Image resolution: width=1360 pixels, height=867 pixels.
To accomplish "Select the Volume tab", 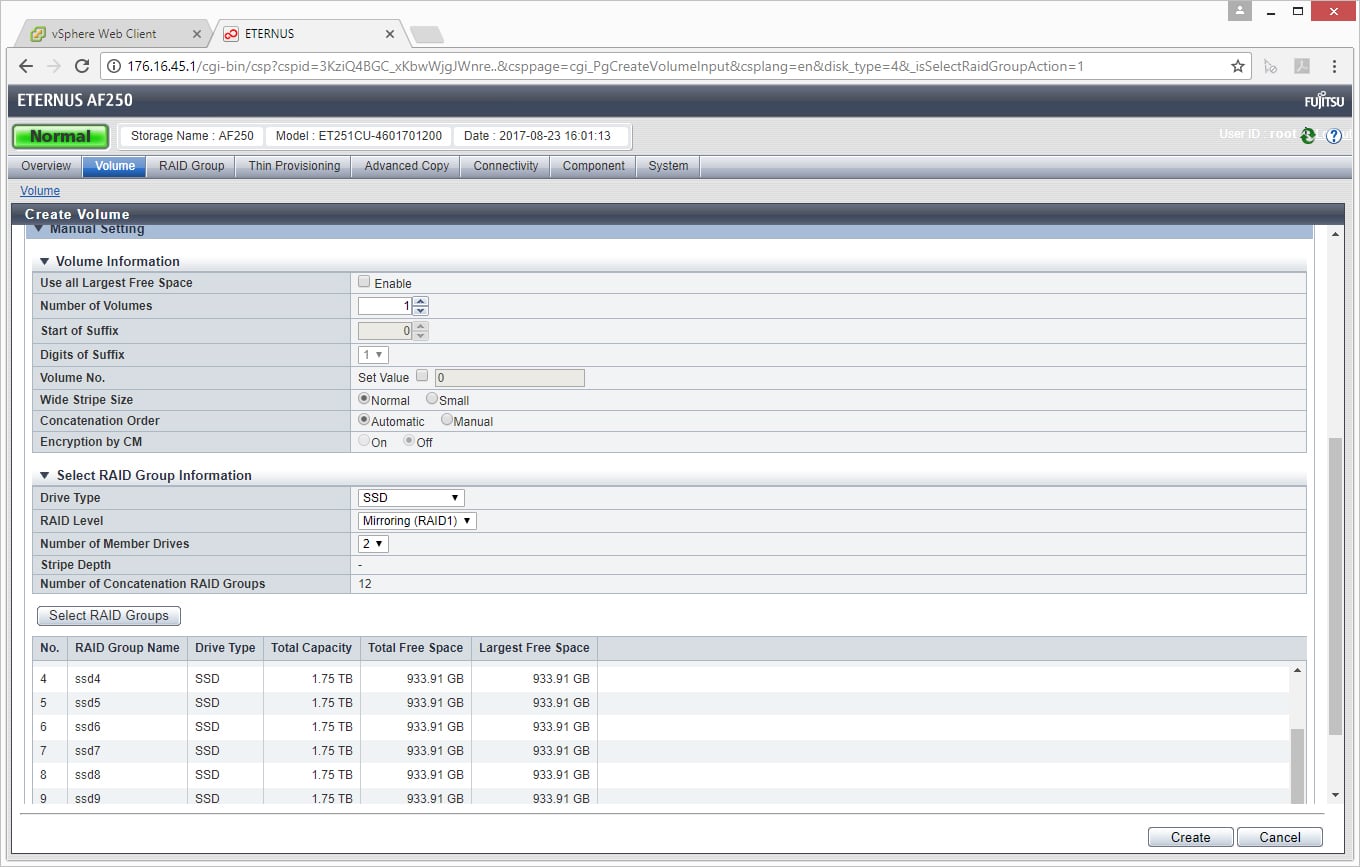I will 115,166.
